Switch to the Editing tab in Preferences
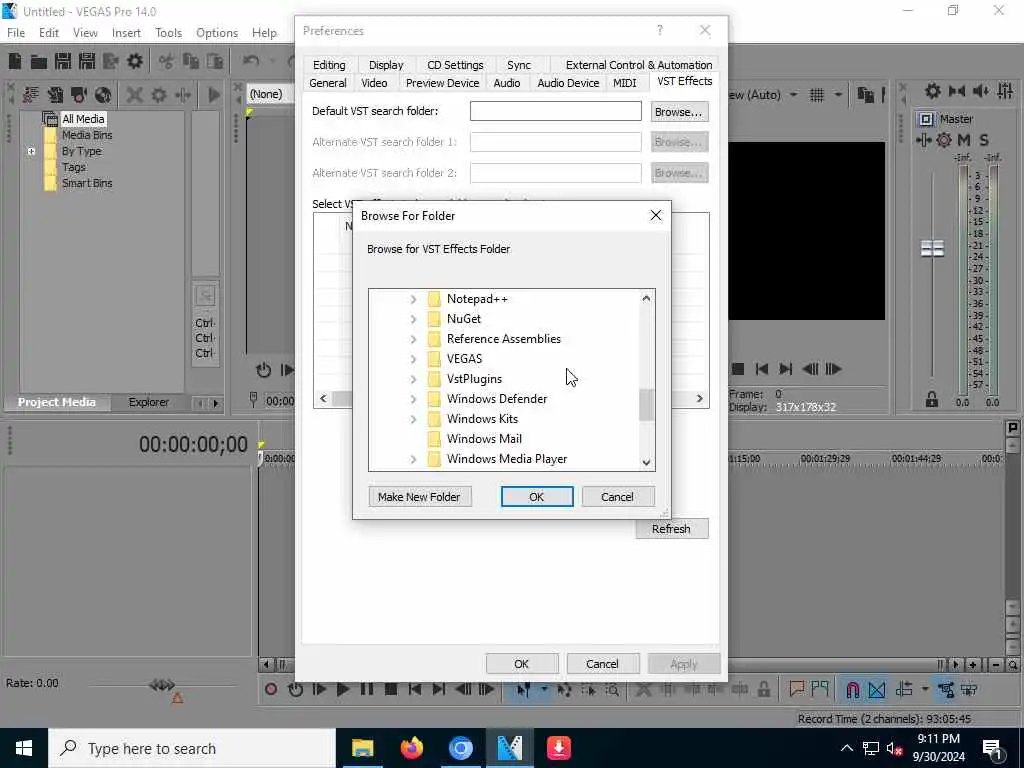This screenshot has height=768, width=1024. pyautogui.click(x=328, y=65)
